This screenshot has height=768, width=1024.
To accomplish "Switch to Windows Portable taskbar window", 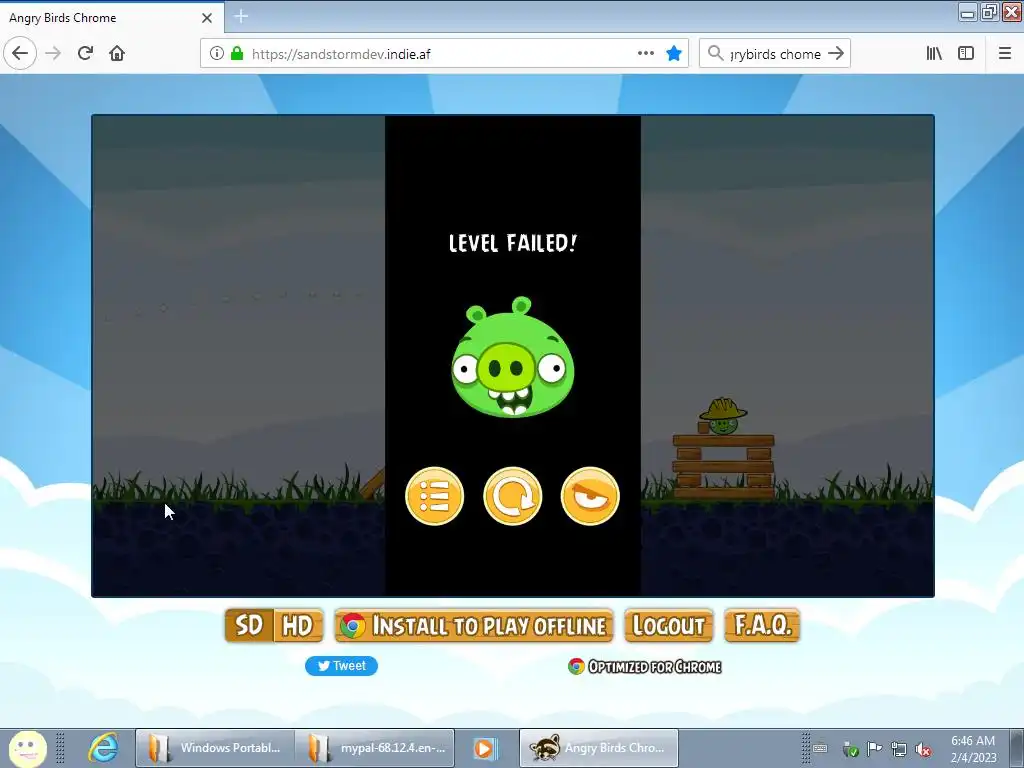I will coord(215,748).
